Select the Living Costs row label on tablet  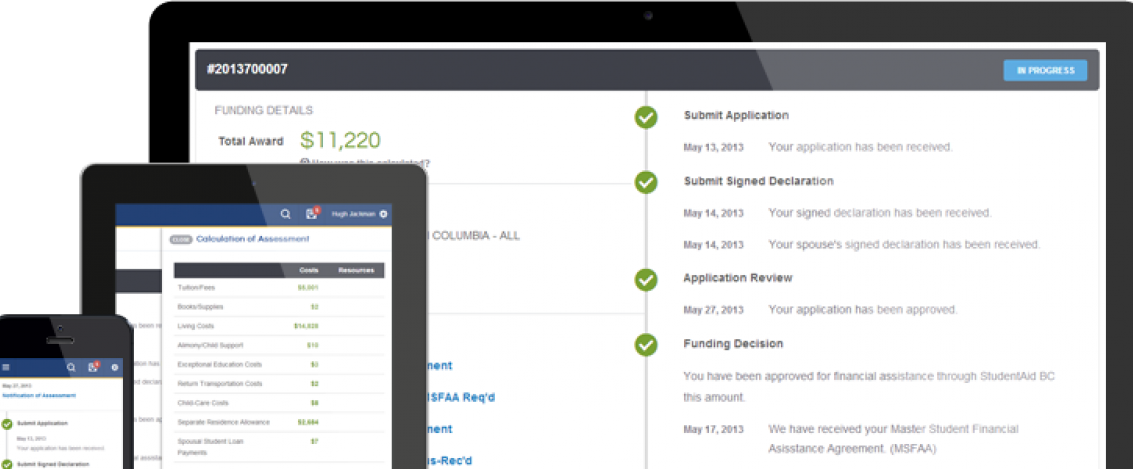(193, 326)
